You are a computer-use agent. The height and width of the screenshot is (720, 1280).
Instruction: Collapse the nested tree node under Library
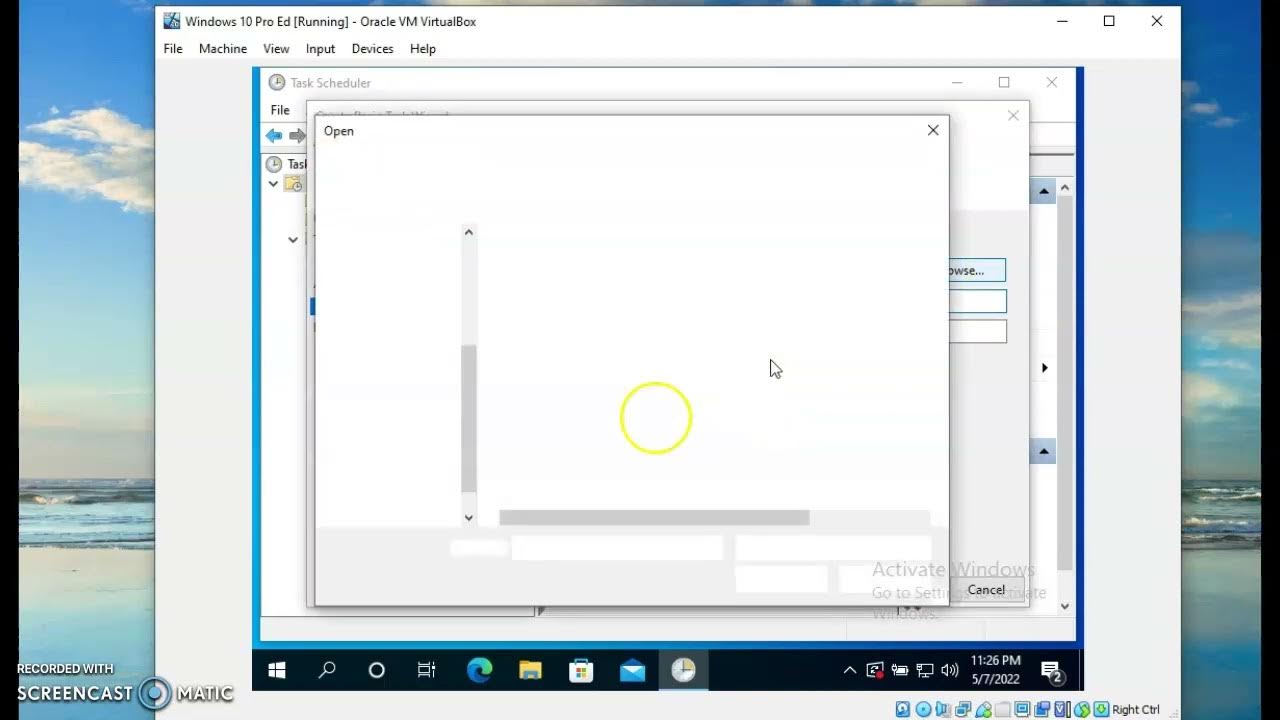click(x=293, y=240)
